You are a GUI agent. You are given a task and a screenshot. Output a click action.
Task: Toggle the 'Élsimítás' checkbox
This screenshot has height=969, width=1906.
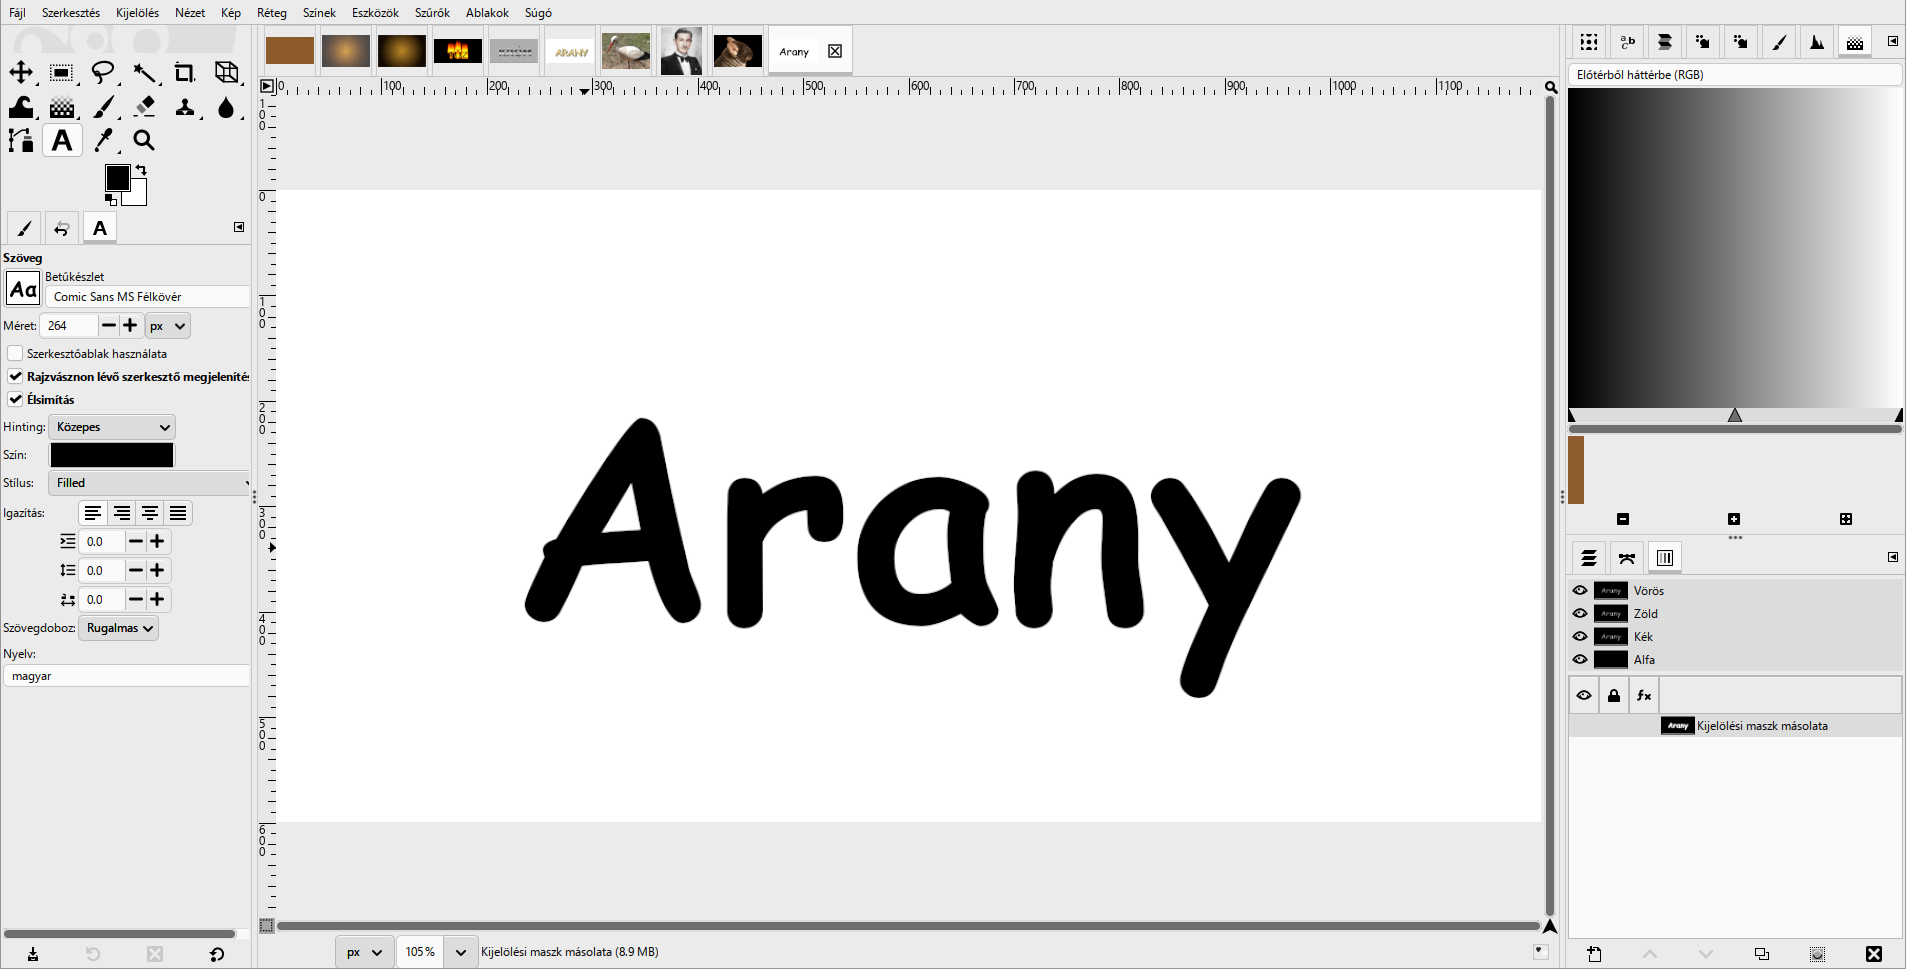coord(15,399)
